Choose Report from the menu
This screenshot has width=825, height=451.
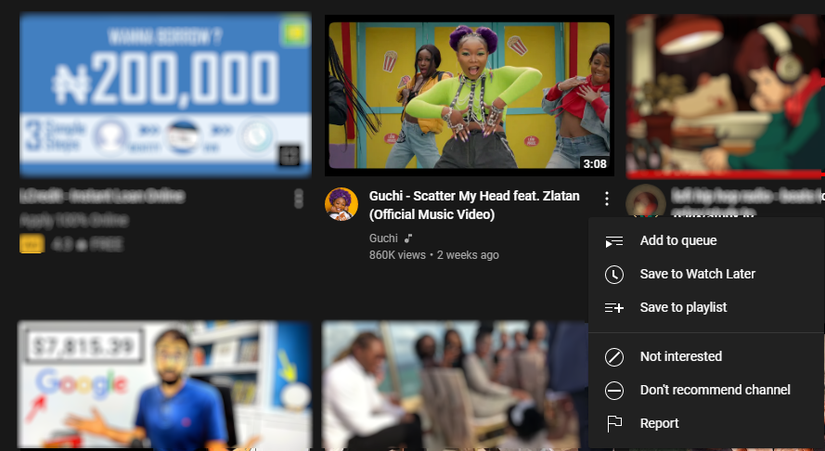[706, 423]
